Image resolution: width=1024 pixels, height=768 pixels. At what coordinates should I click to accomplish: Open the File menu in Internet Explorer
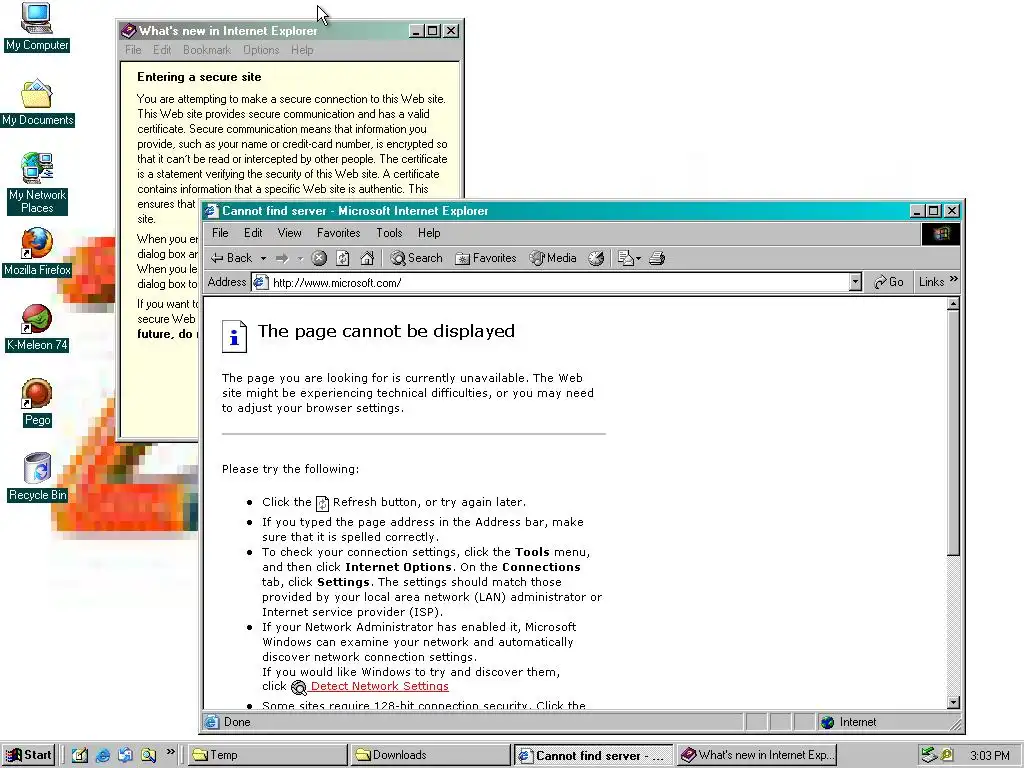pos(220,232)
